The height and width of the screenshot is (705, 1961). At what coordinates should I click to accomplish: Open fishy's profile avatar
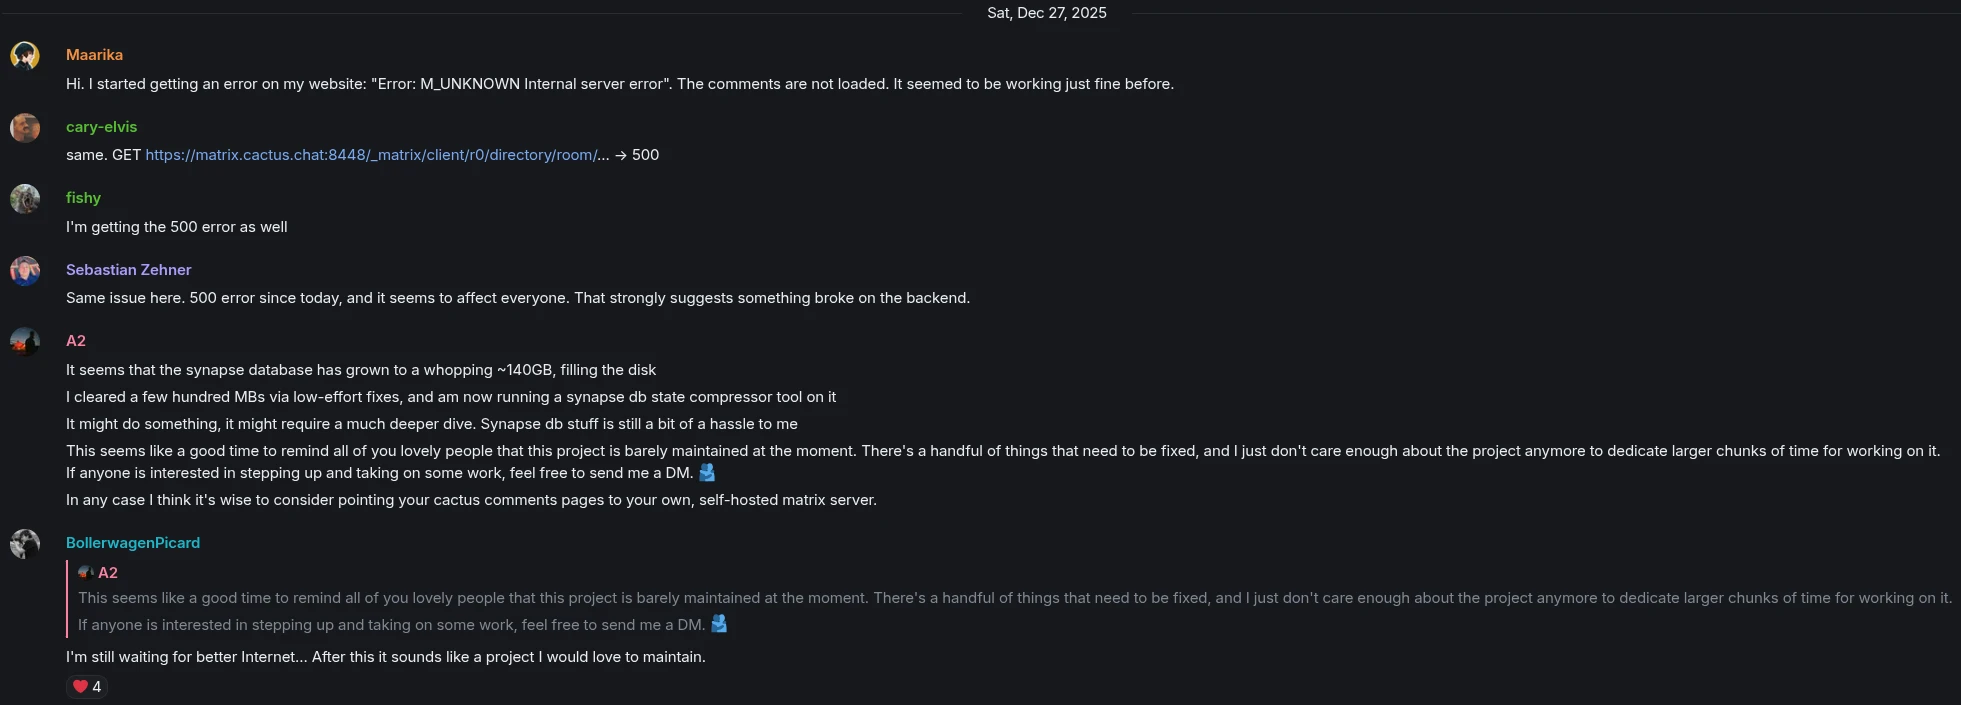[x=24, y=199]
